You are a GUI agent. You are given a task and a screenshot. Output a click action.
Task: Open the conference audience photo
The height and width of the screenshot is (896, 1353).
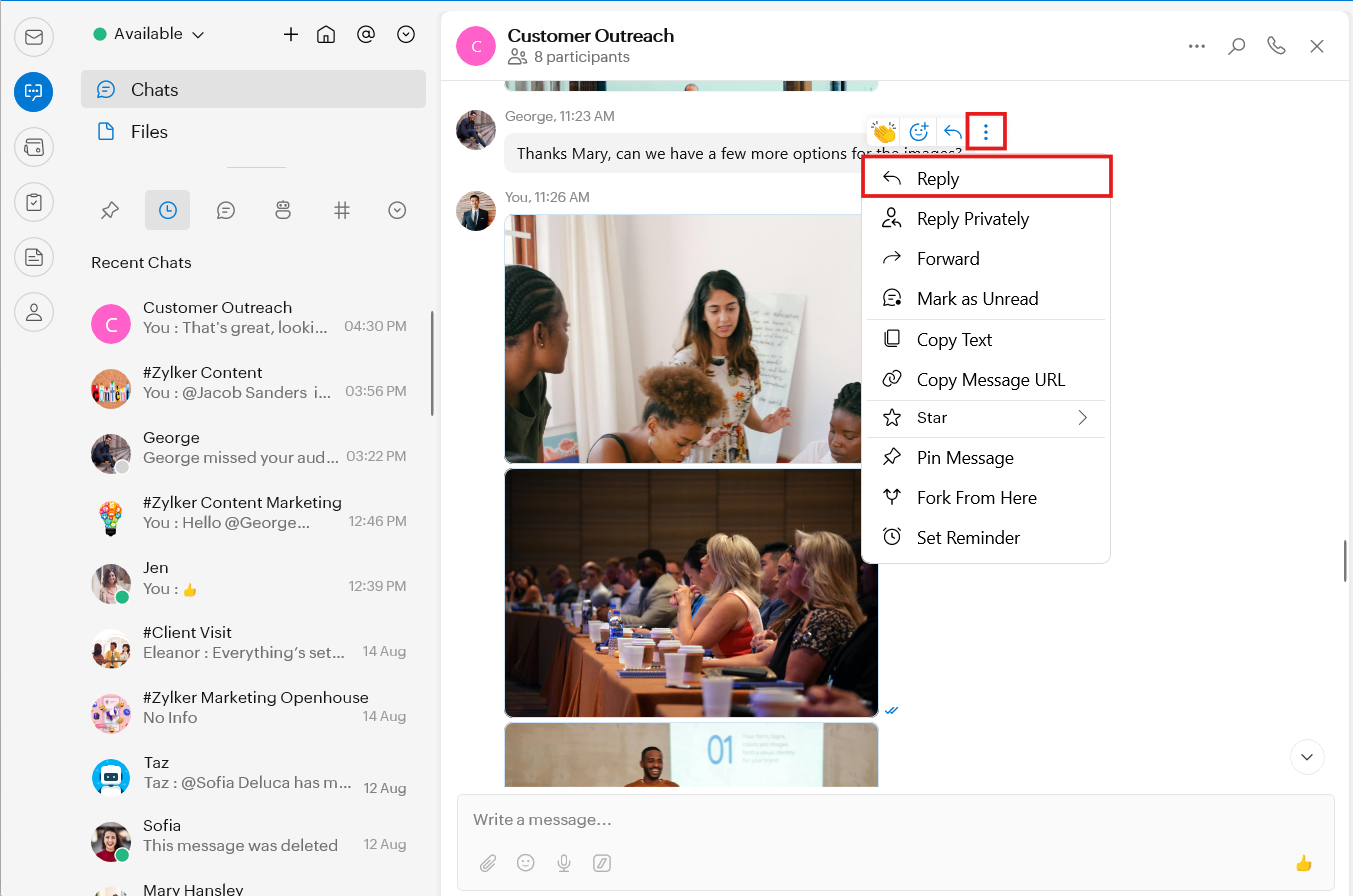tap(691, 593)
